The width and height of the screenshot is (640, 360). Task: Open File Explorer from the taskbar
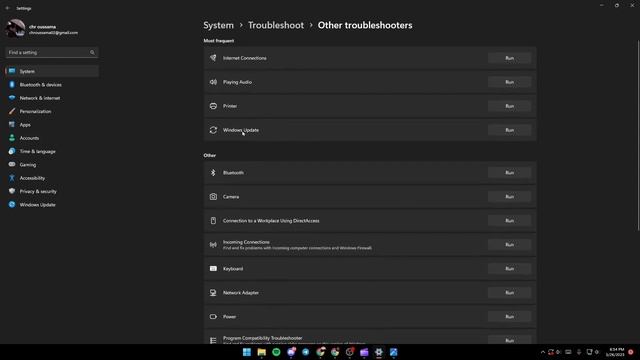(x=262, y=352)
